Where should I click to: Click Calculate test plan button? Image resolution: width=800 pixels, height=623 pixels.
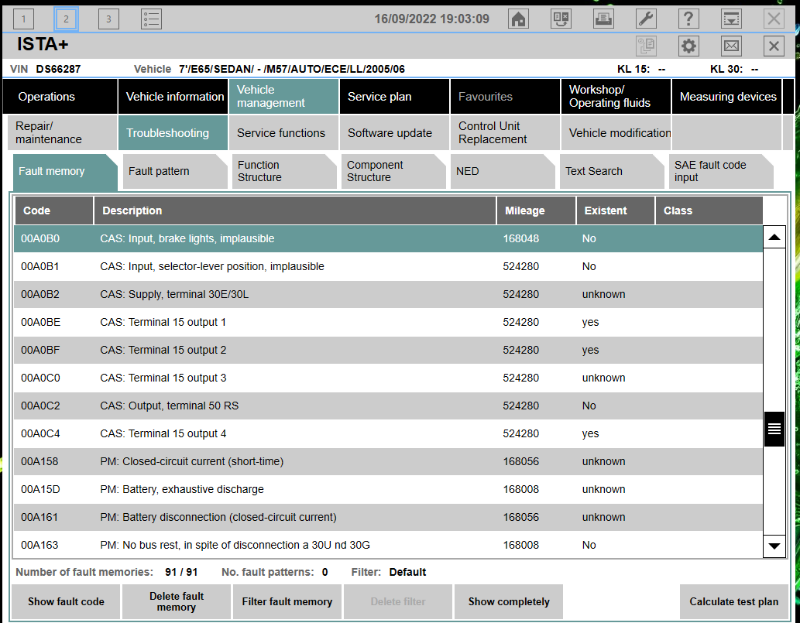tap(734, 602)
